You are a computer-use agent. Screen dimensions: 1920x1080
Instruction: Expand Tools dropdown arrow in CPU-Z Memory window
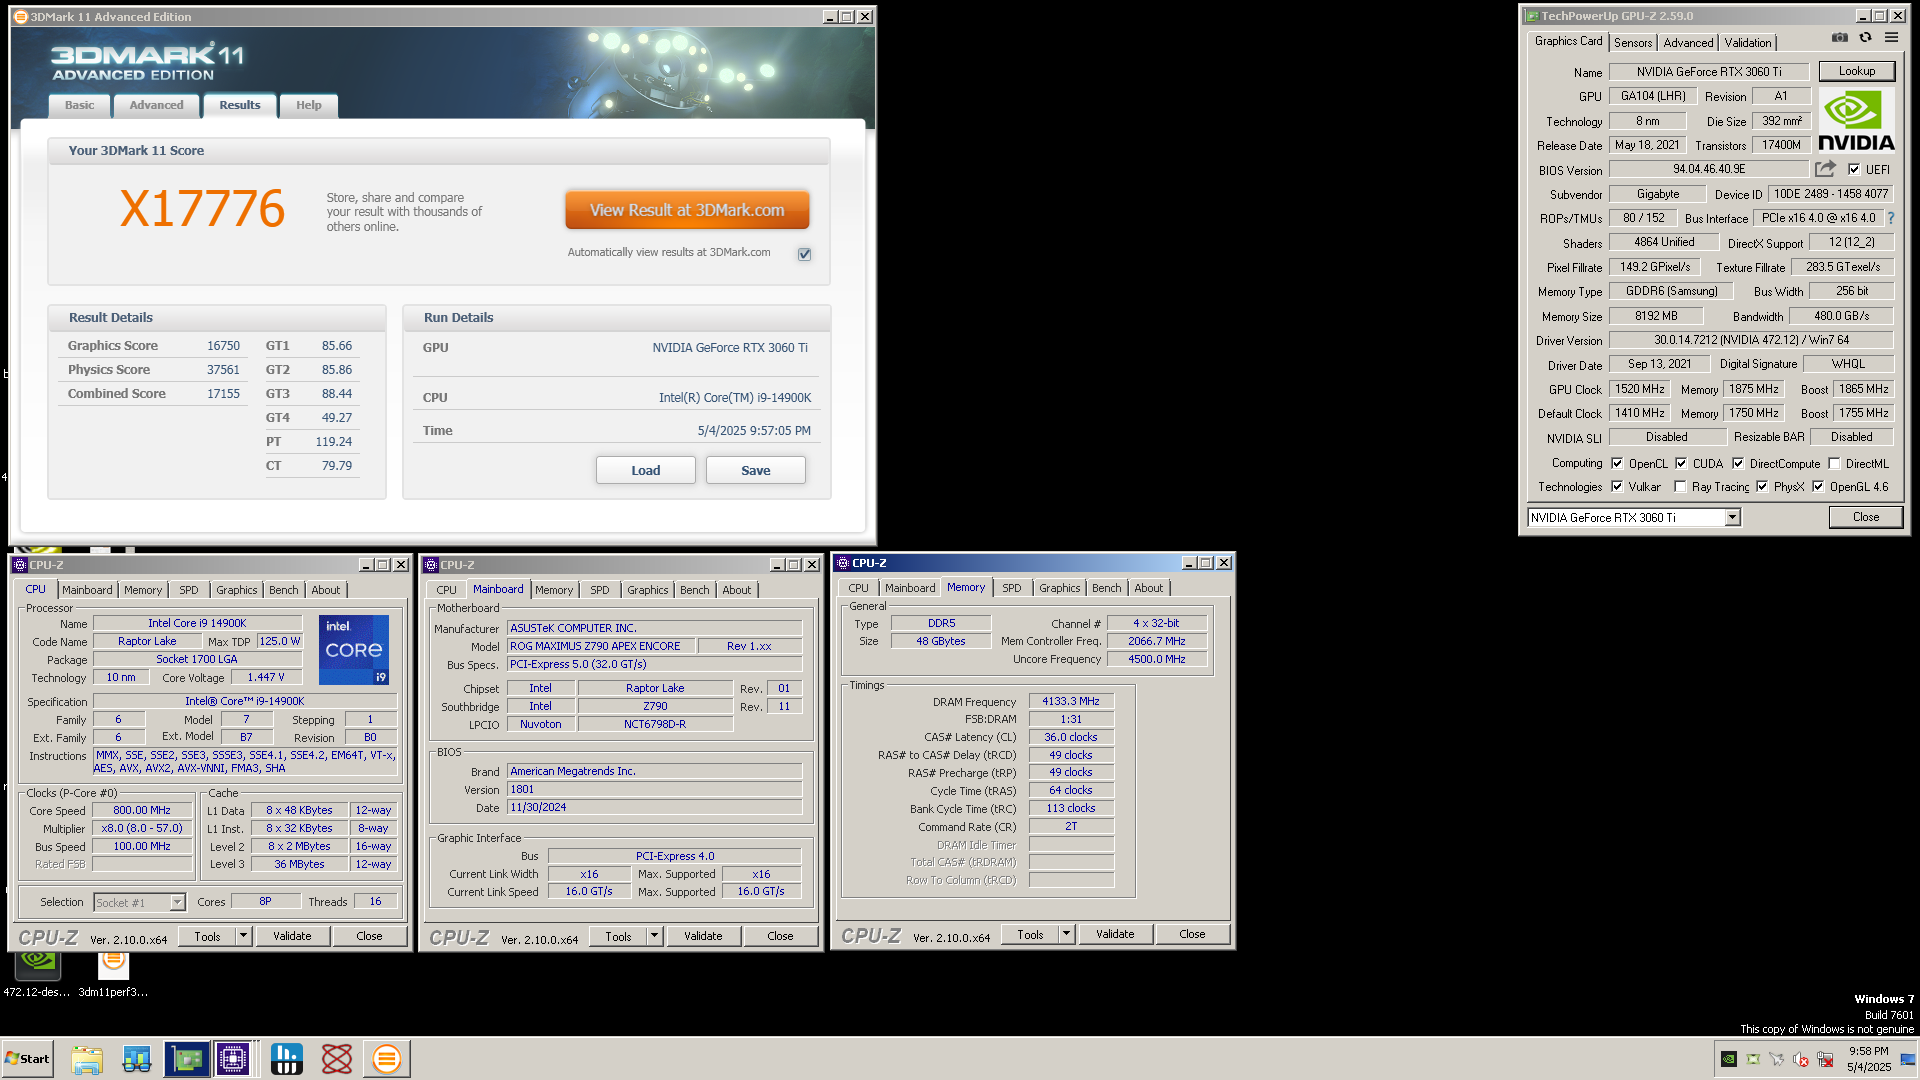[1066, 935]
